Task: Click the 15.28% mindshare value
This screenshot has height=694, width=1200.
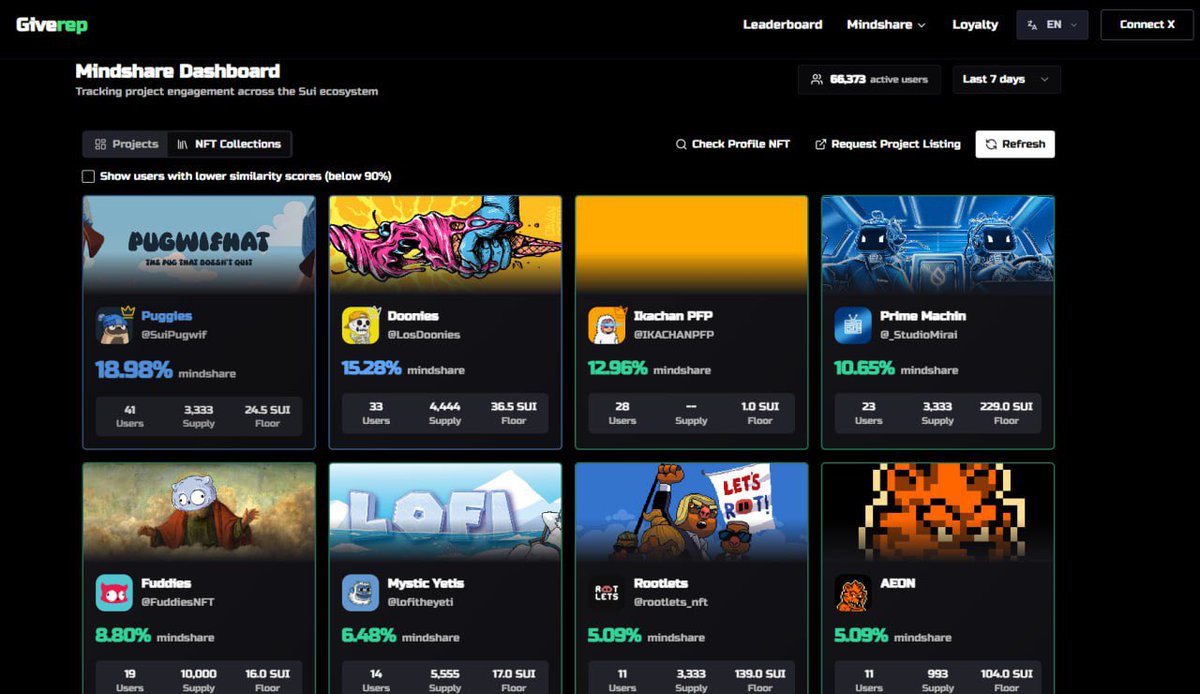Action: (x=371, y=368)
